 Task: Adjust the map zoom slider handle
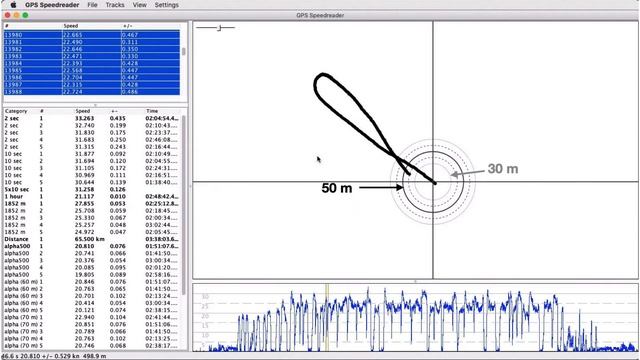220,28
